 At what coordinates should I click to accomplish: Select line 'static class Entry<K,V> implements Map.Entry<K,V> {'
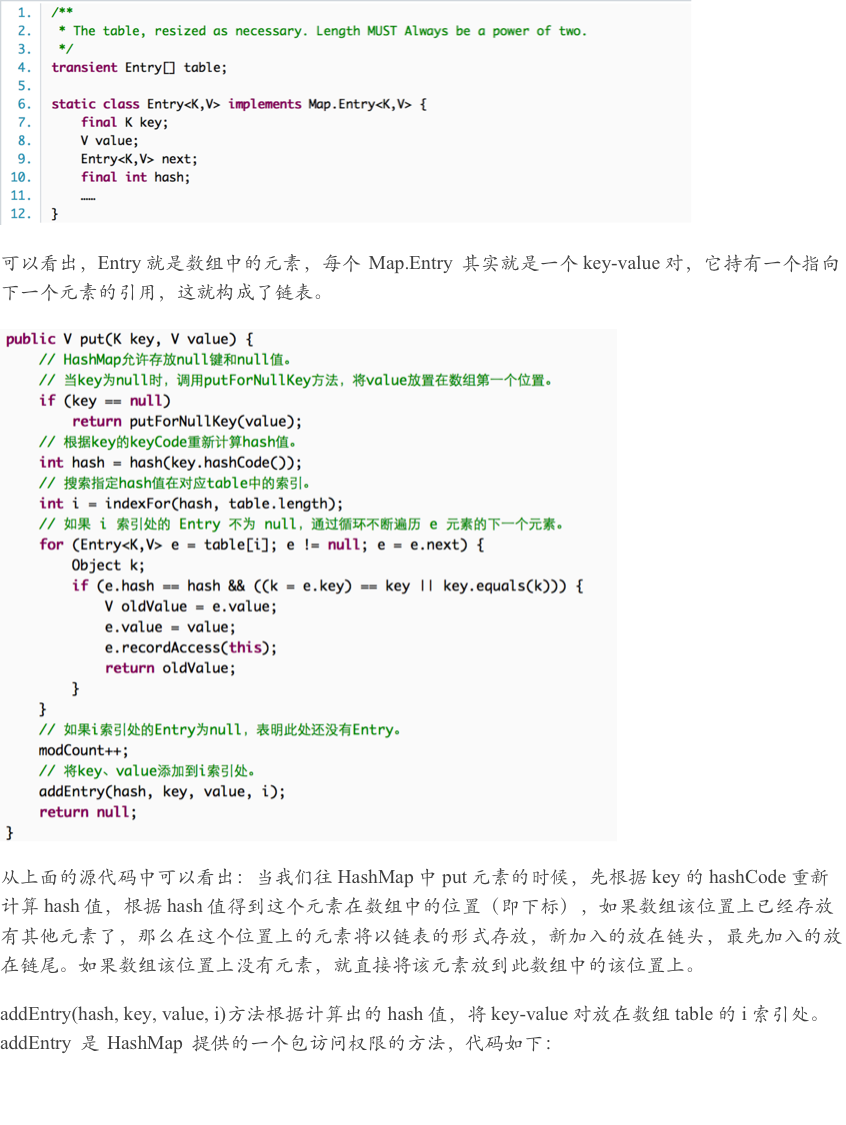[239, 104]
